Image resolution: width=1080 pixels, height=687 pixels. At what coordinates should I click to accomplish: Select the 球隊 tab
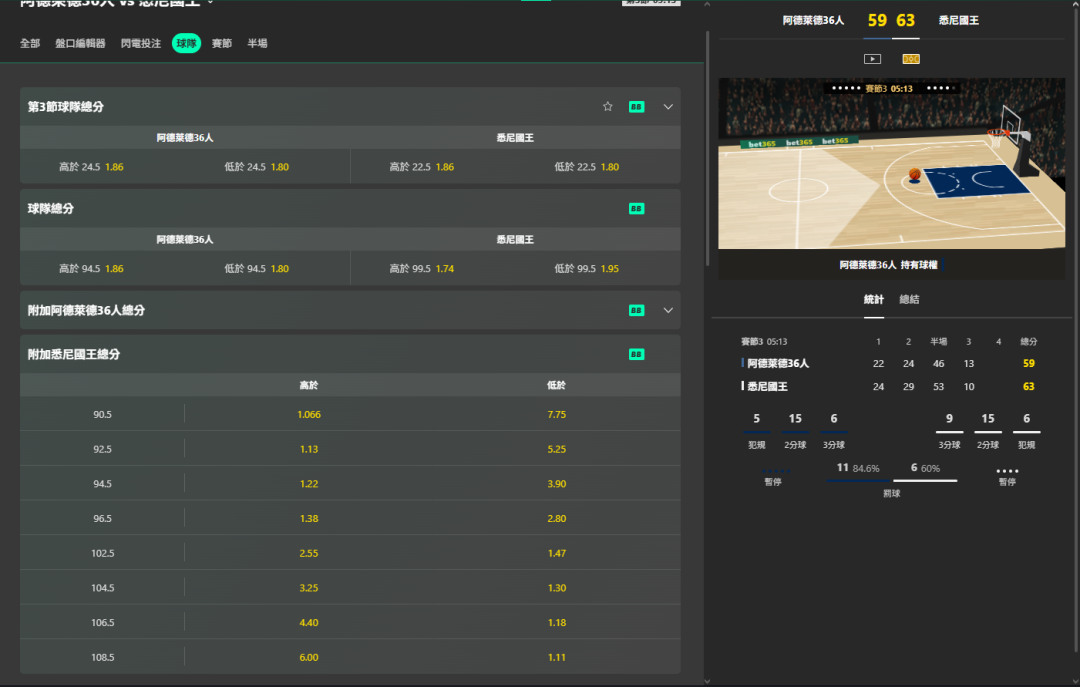coord(186,43)
